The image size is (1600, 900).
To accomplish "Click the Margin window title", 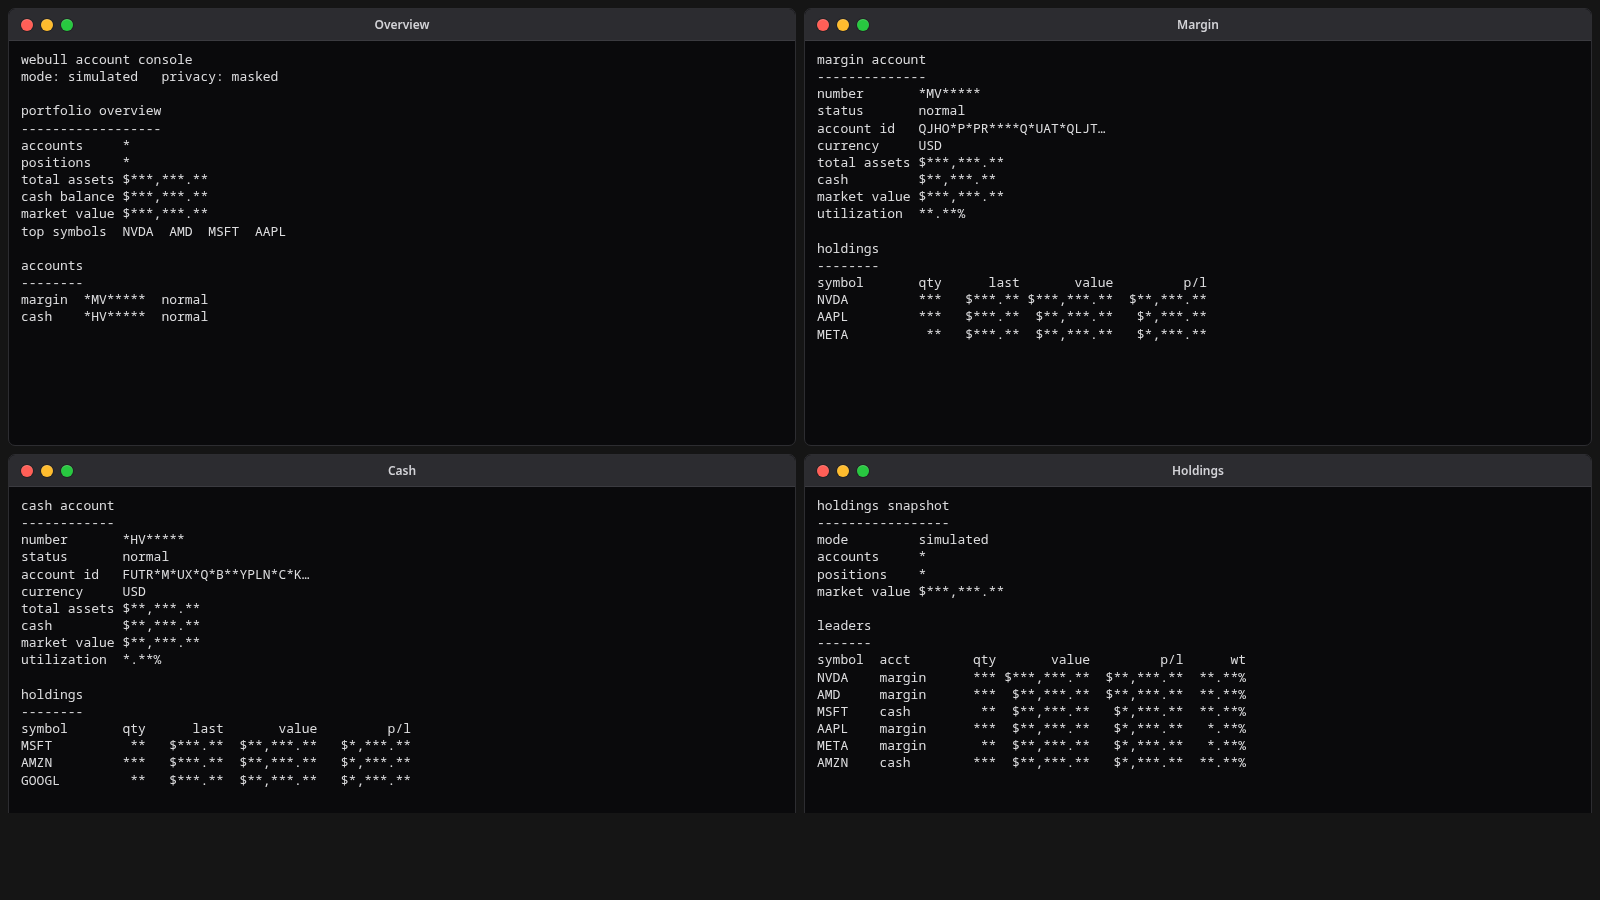I will 1198,25.
